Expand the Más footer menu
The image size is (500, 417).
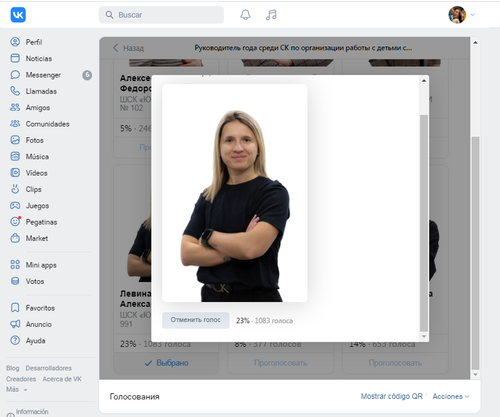pos(16,389)
